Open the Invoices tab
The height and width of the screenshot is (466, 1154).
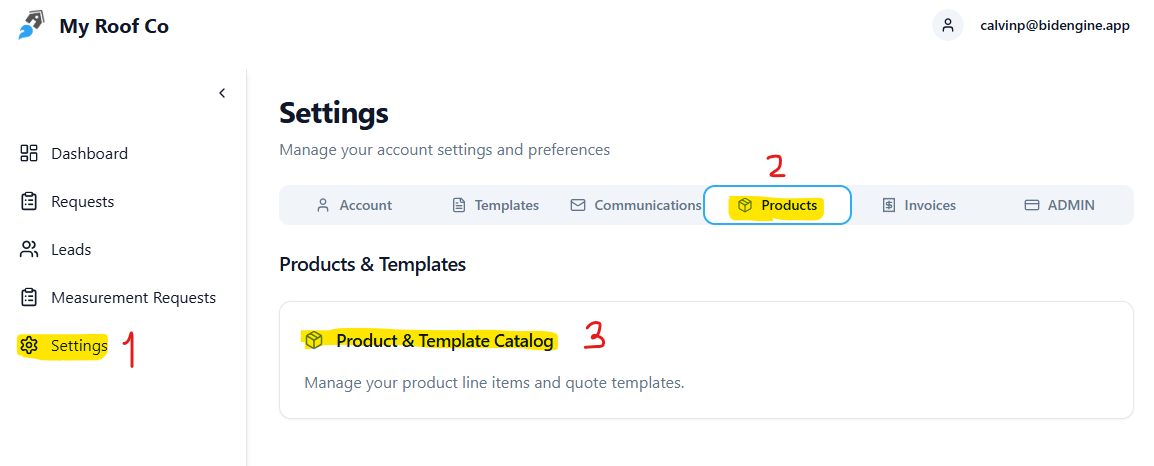tap(919, 205)
